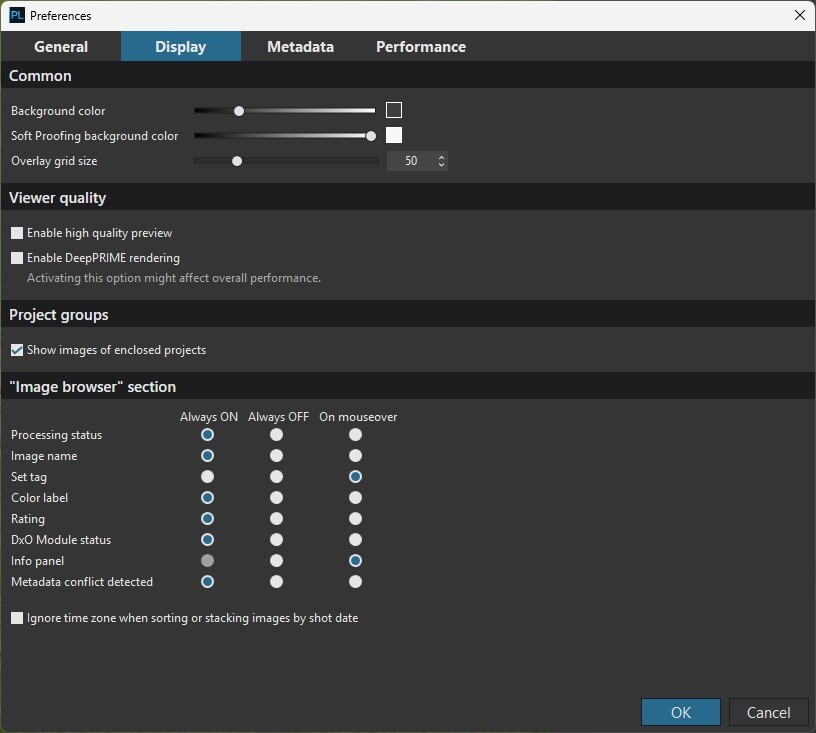Click the Background color swatch
This screenshot has width=816, height=733.
point(394,111)
